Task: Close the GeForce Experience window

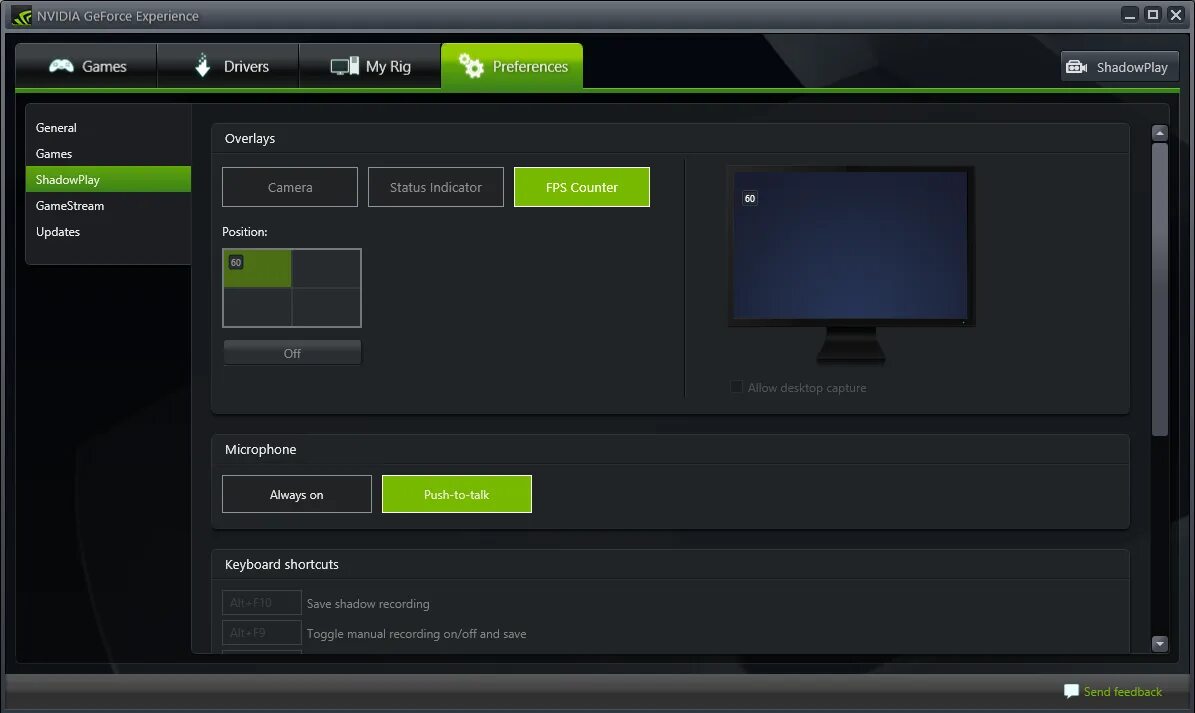Action: [1176, 15]
